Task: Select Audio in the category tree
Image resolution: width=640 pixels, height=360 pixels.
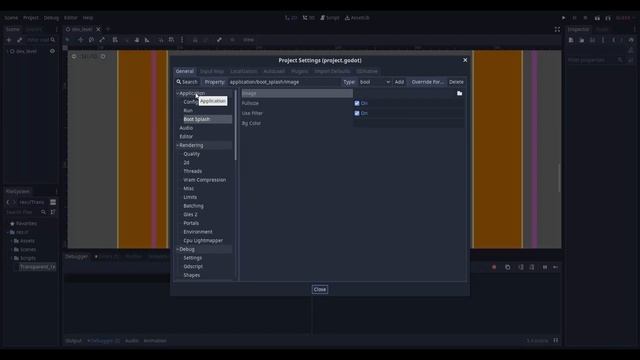Action: tap(187, 128)
